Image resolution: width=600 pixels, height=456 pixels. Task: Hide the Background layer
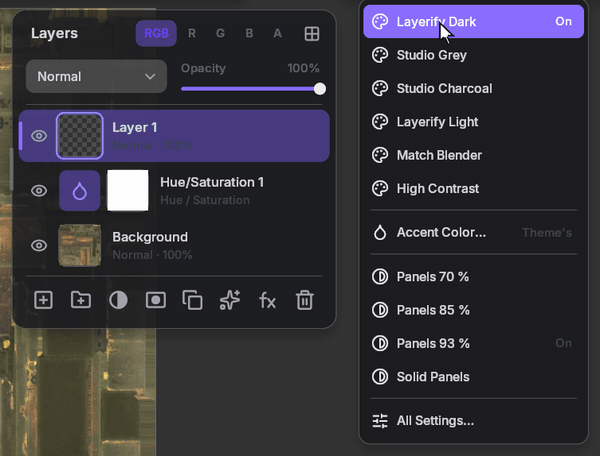tap(39, 245)
